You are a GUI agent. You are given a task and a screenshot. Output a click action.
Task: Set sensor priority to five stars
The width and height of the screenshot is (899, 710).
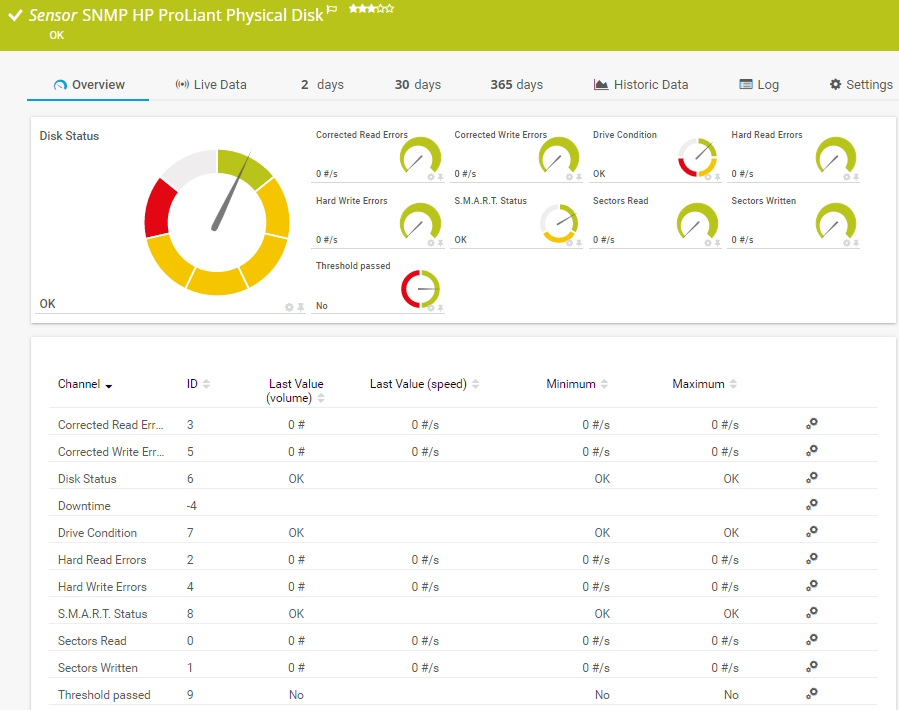390,8
